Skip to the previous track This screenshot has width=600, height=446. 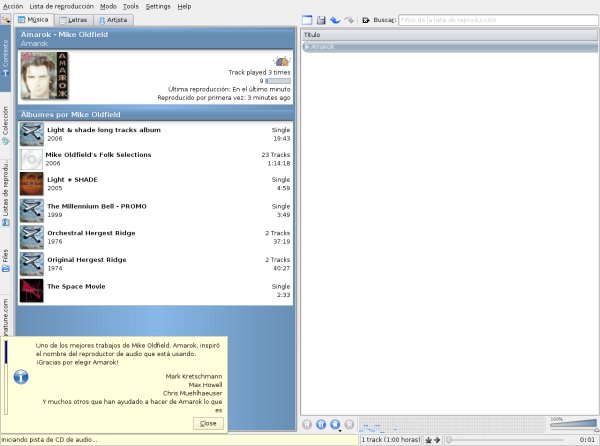pos(307,424)
